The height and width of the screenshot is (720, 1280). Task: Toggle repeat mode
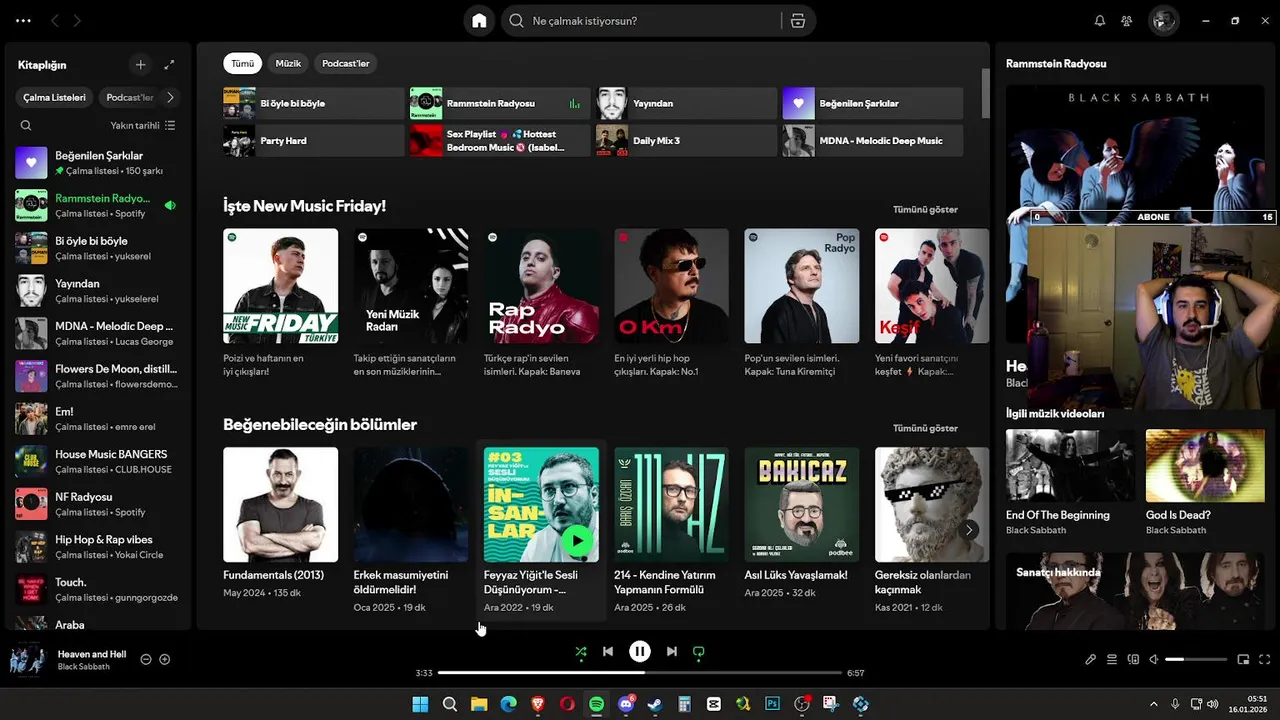point(699,652)
